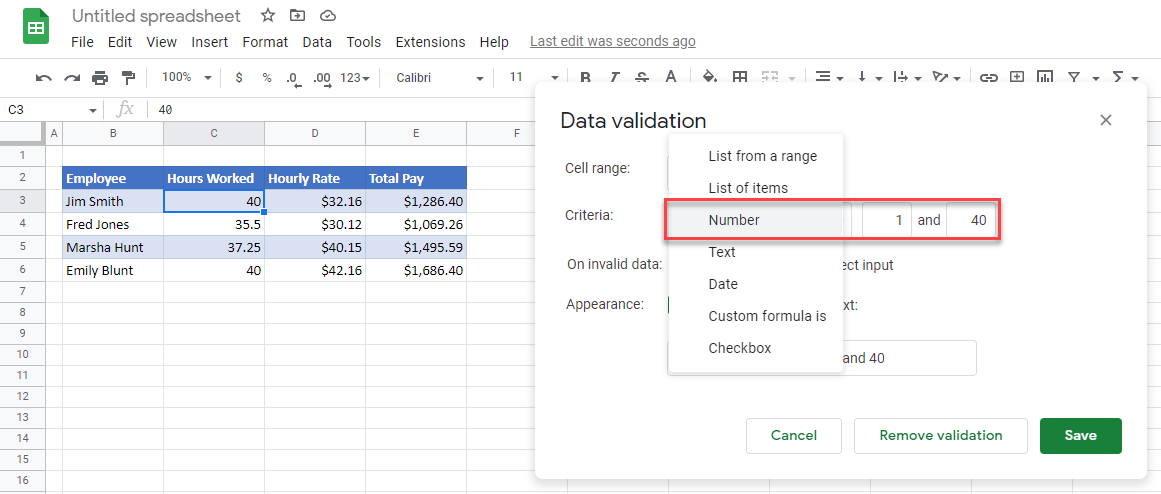
Task: Click the Remove validation button
Action: tap(940, 435)
